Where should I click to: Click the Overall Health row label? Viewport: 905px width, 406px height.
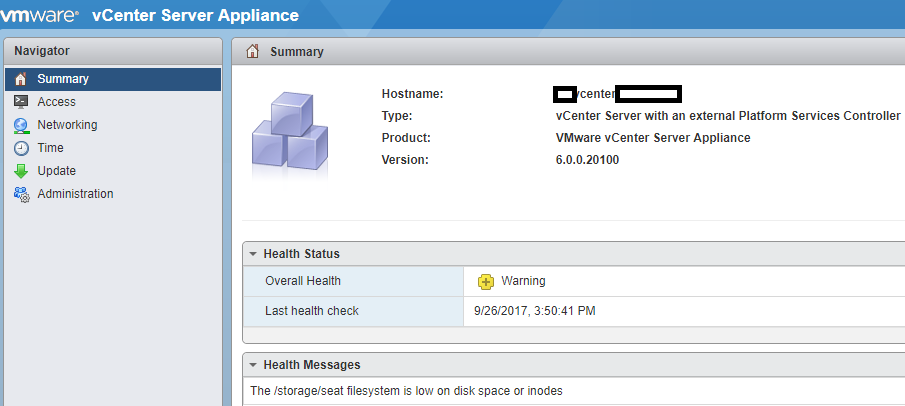[302, 281]
